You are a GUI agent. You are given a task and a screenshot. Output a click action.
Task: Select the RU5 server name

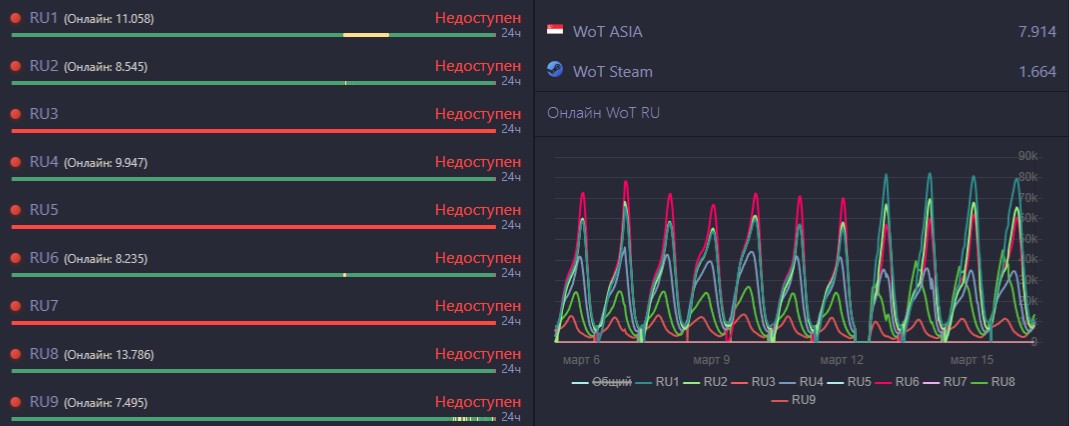[44, 210]
